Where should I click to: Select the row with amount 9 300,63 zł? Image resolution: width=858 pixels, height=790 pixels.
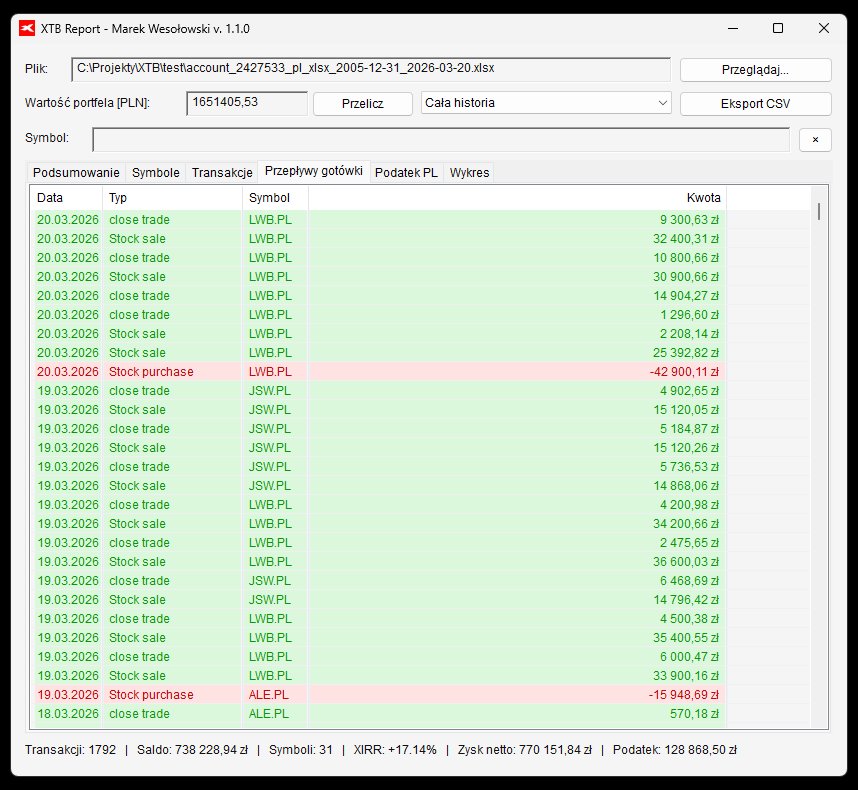(378, 220)
